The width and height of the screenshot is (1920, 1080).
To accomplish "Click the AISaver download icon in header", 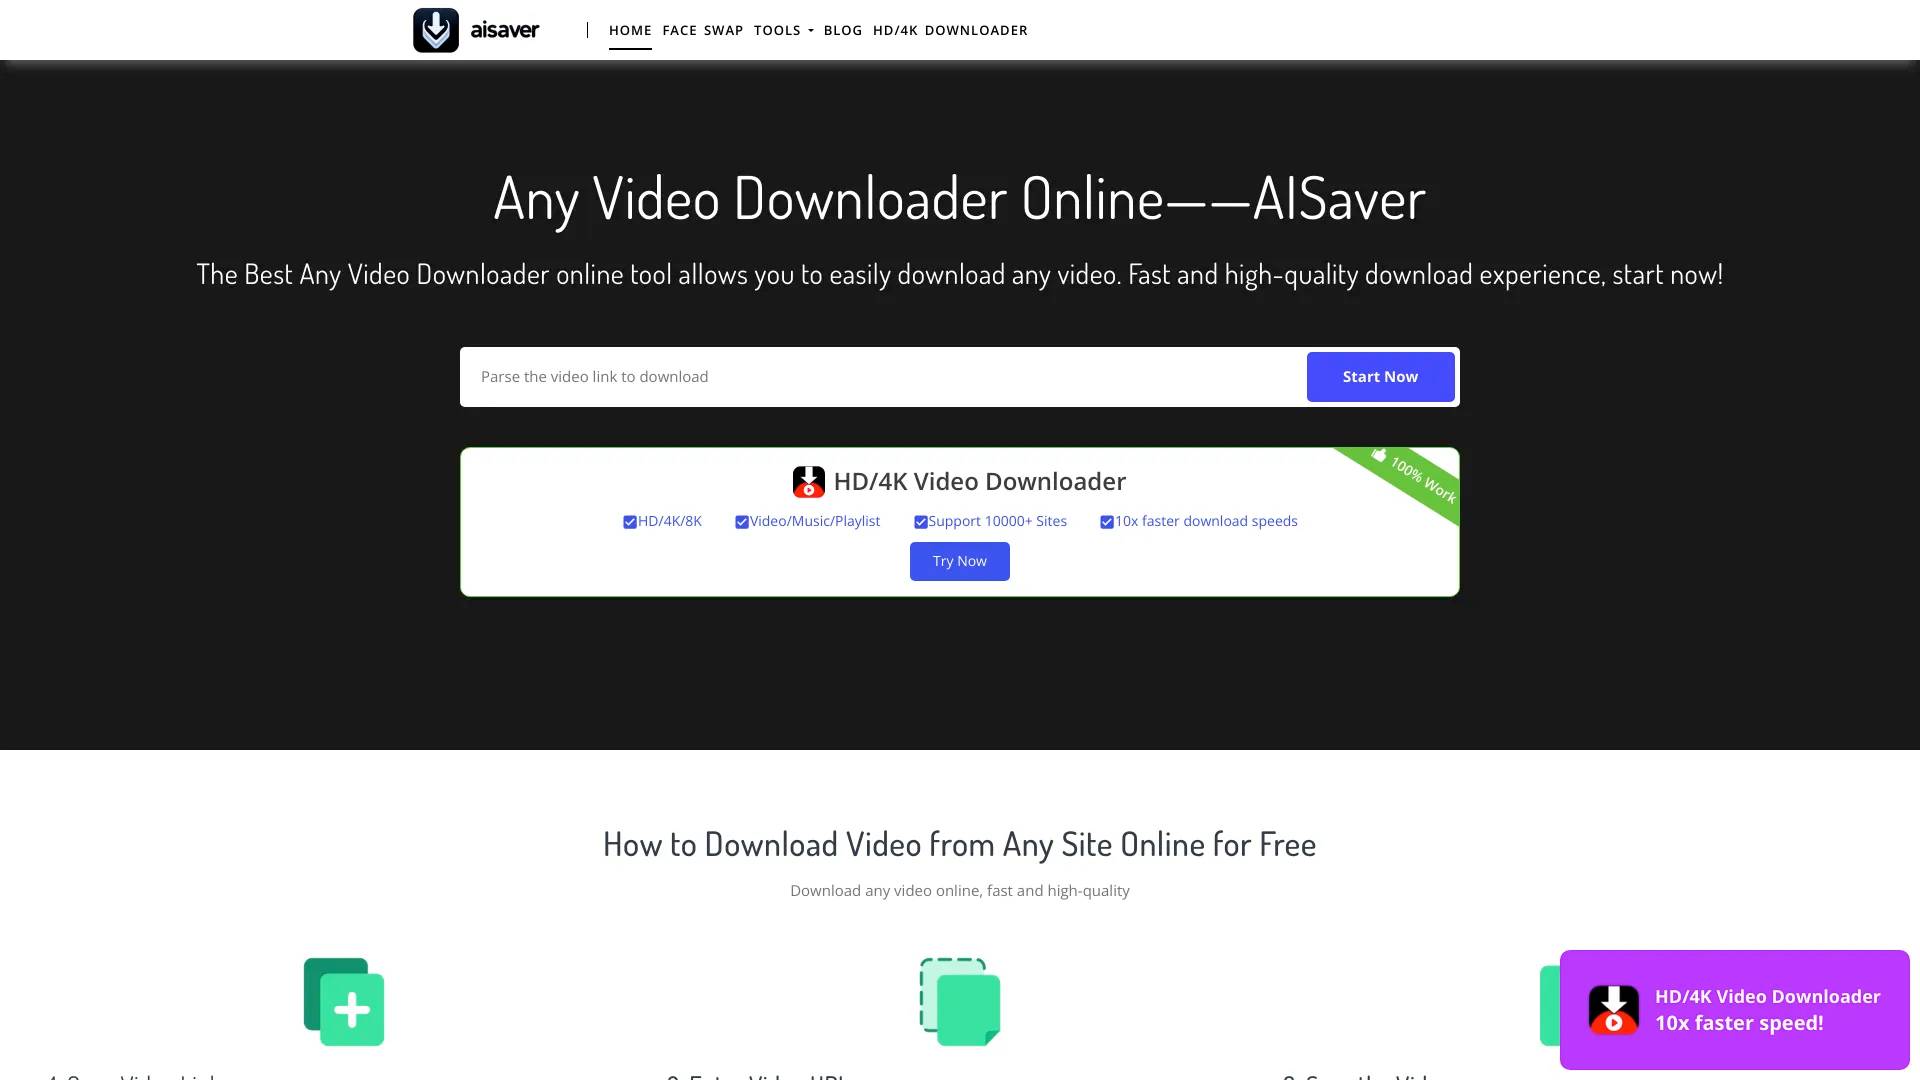I will 435,29.
